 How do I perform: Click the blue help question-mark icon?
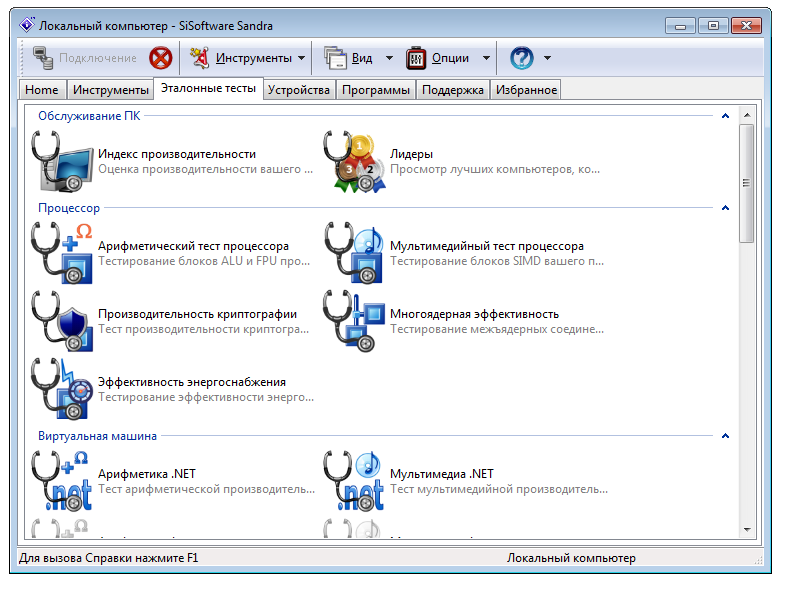tap(522, 58)
